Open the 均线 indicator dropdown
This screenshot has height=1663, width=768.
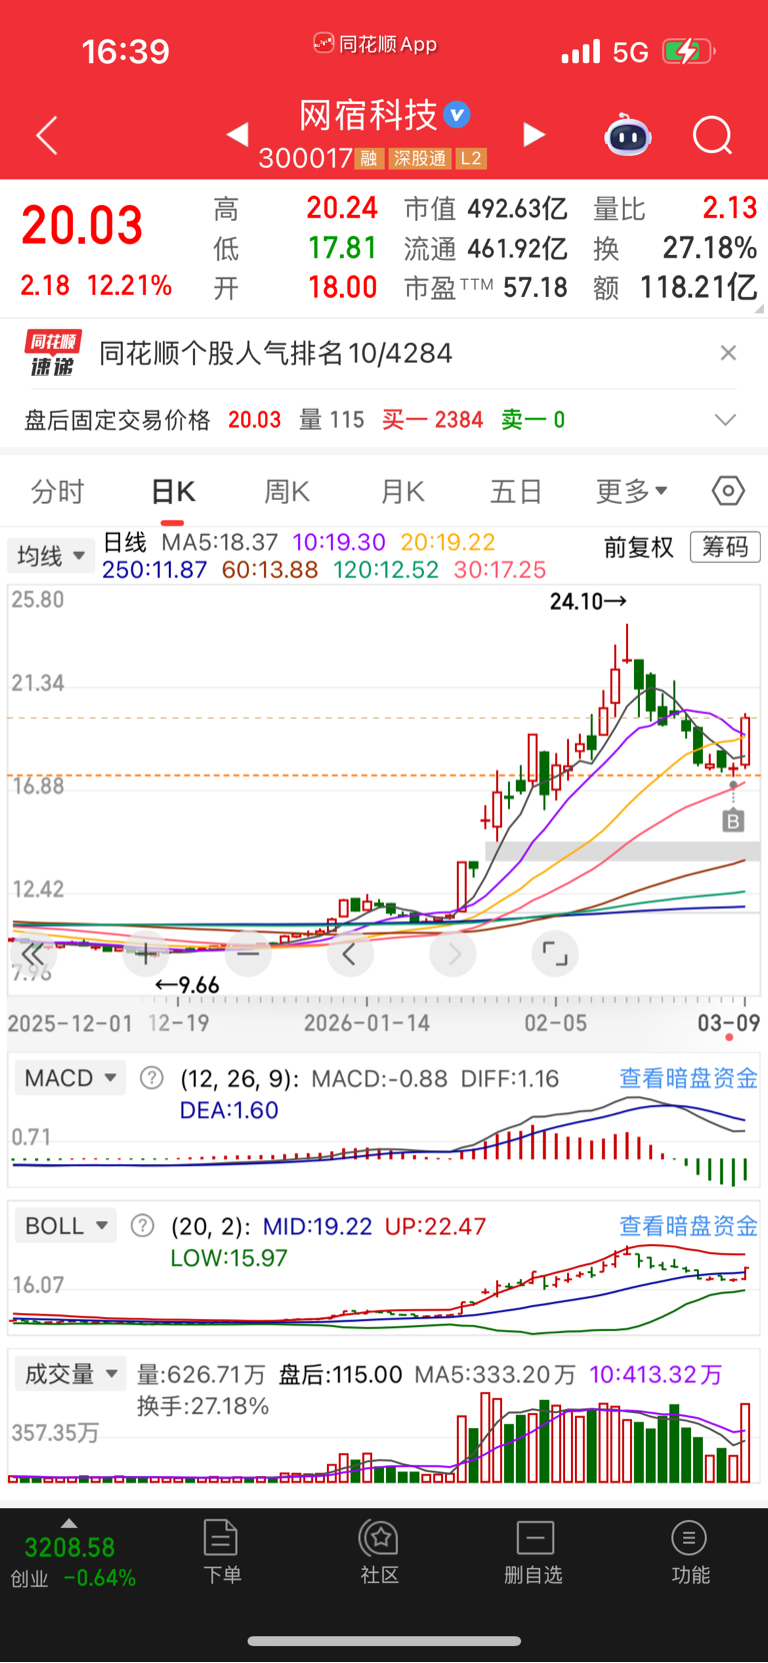(x=50, y=555)
